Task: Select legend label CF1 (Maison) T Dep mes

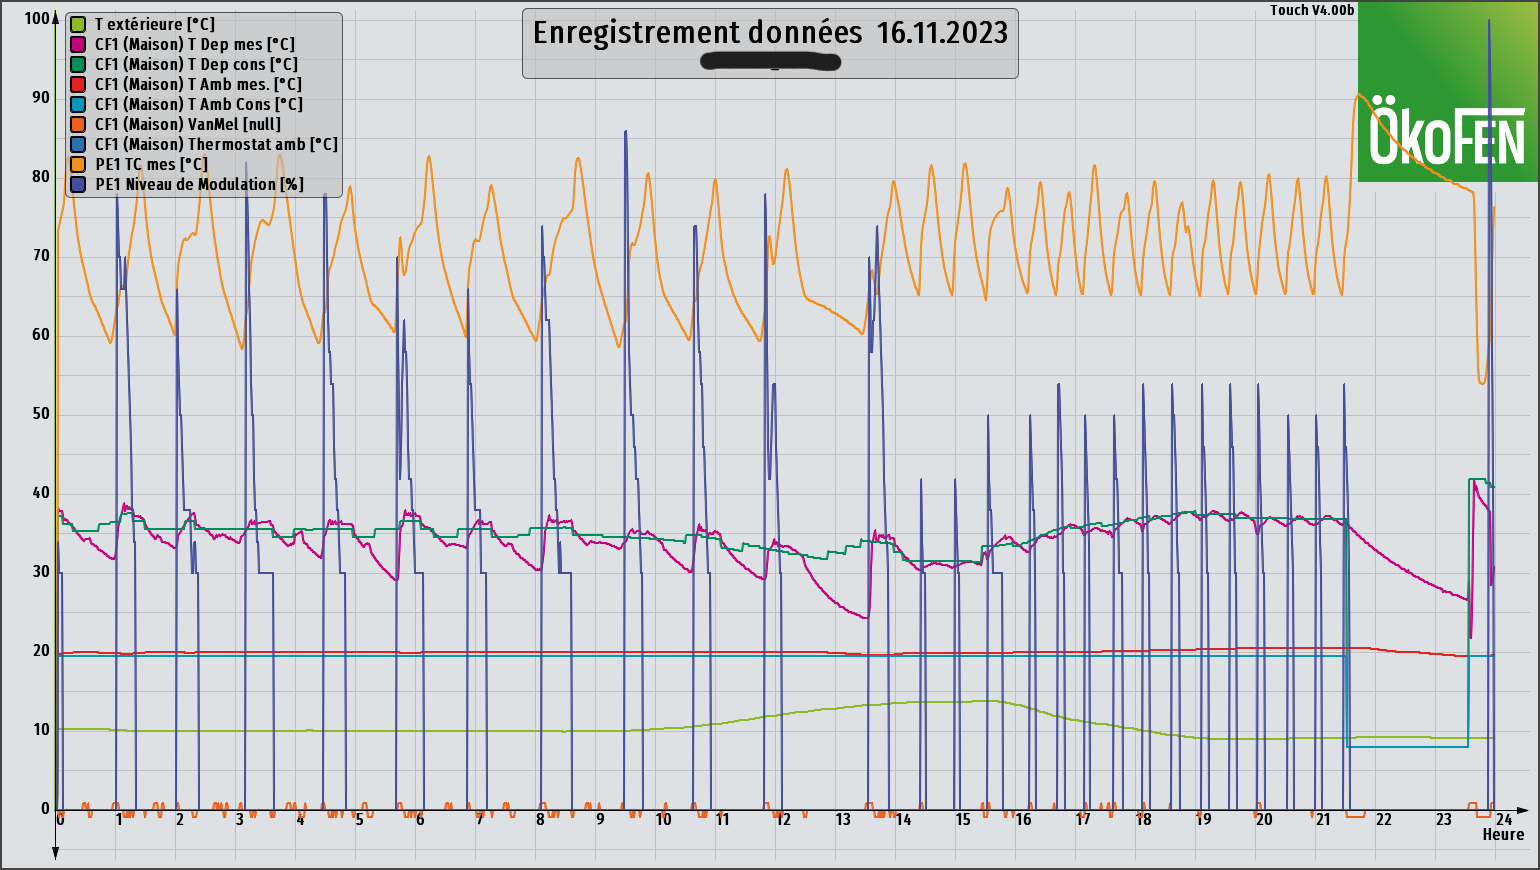Action: pyautogui.click(x=195, y=44)
